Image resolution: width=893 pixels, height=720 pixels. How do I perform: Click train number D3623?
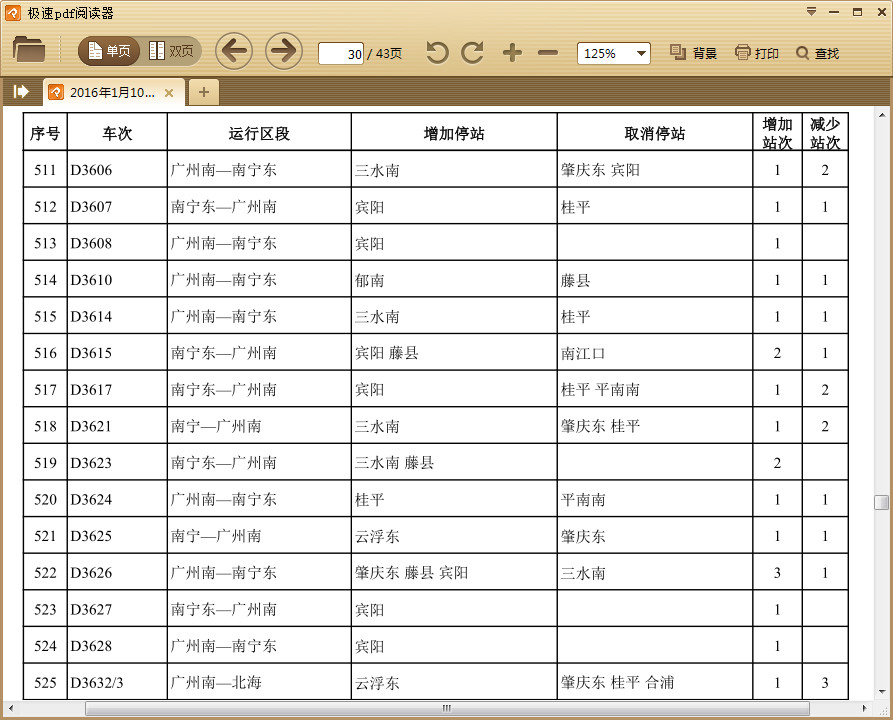pos(91,463)
